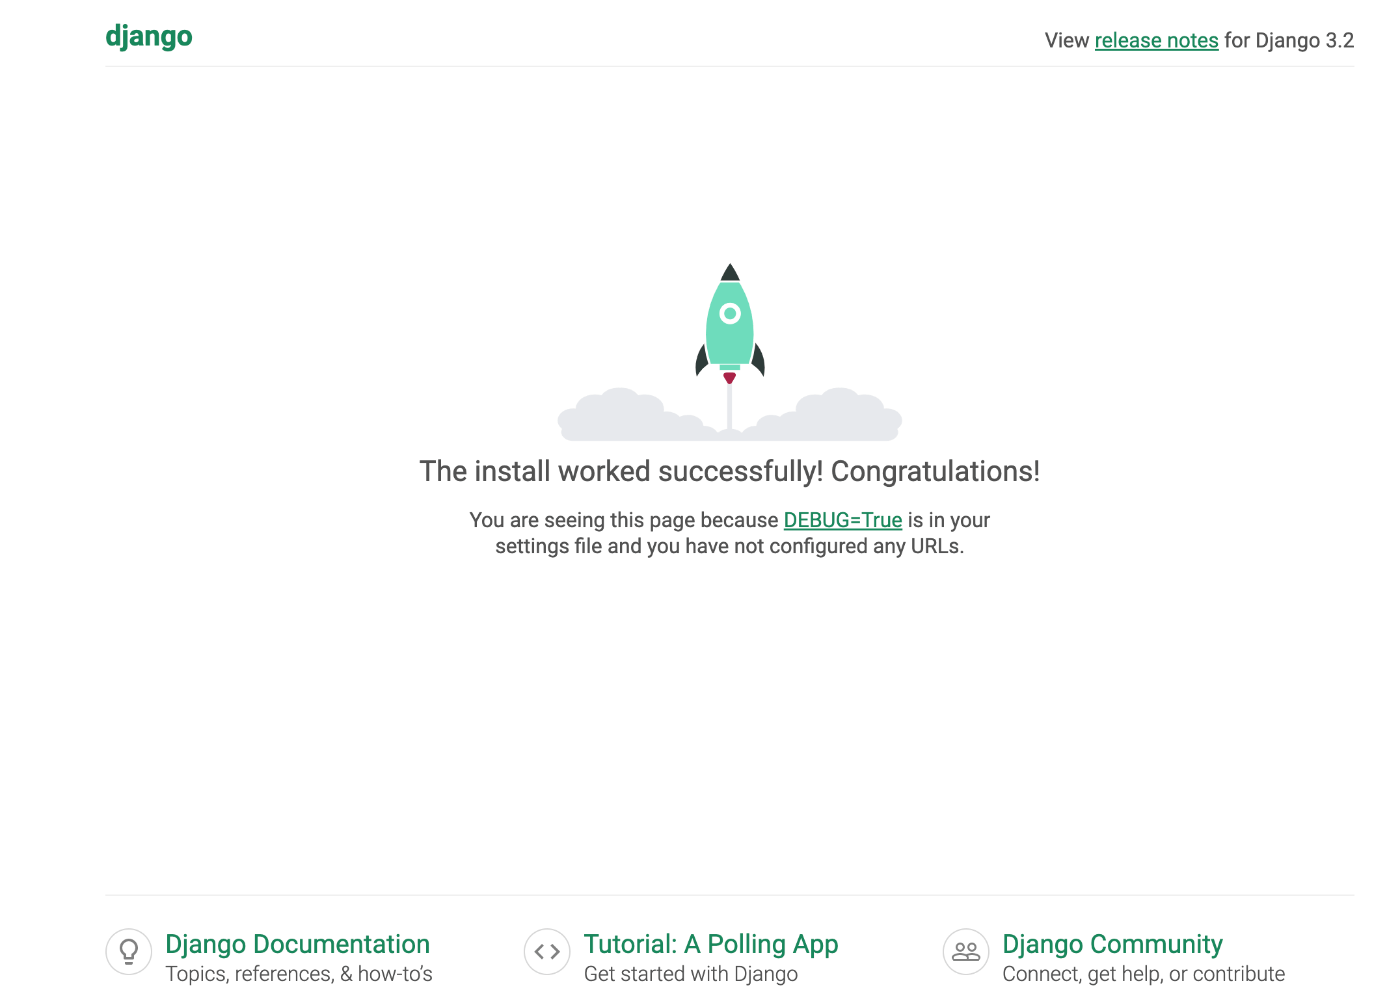Click the lightbulb documentation icon
1400x1005 pixels.
129,951
